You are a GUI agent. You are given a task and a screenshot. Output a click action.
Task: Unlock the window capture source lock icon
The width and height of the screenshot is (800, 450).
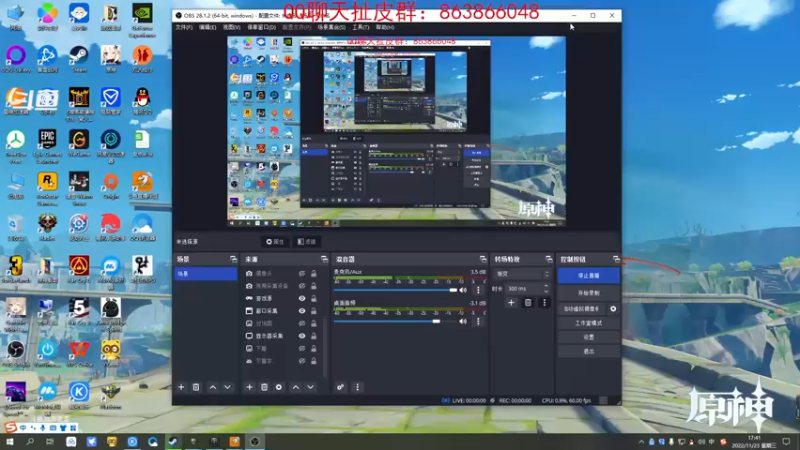[314, 311]
